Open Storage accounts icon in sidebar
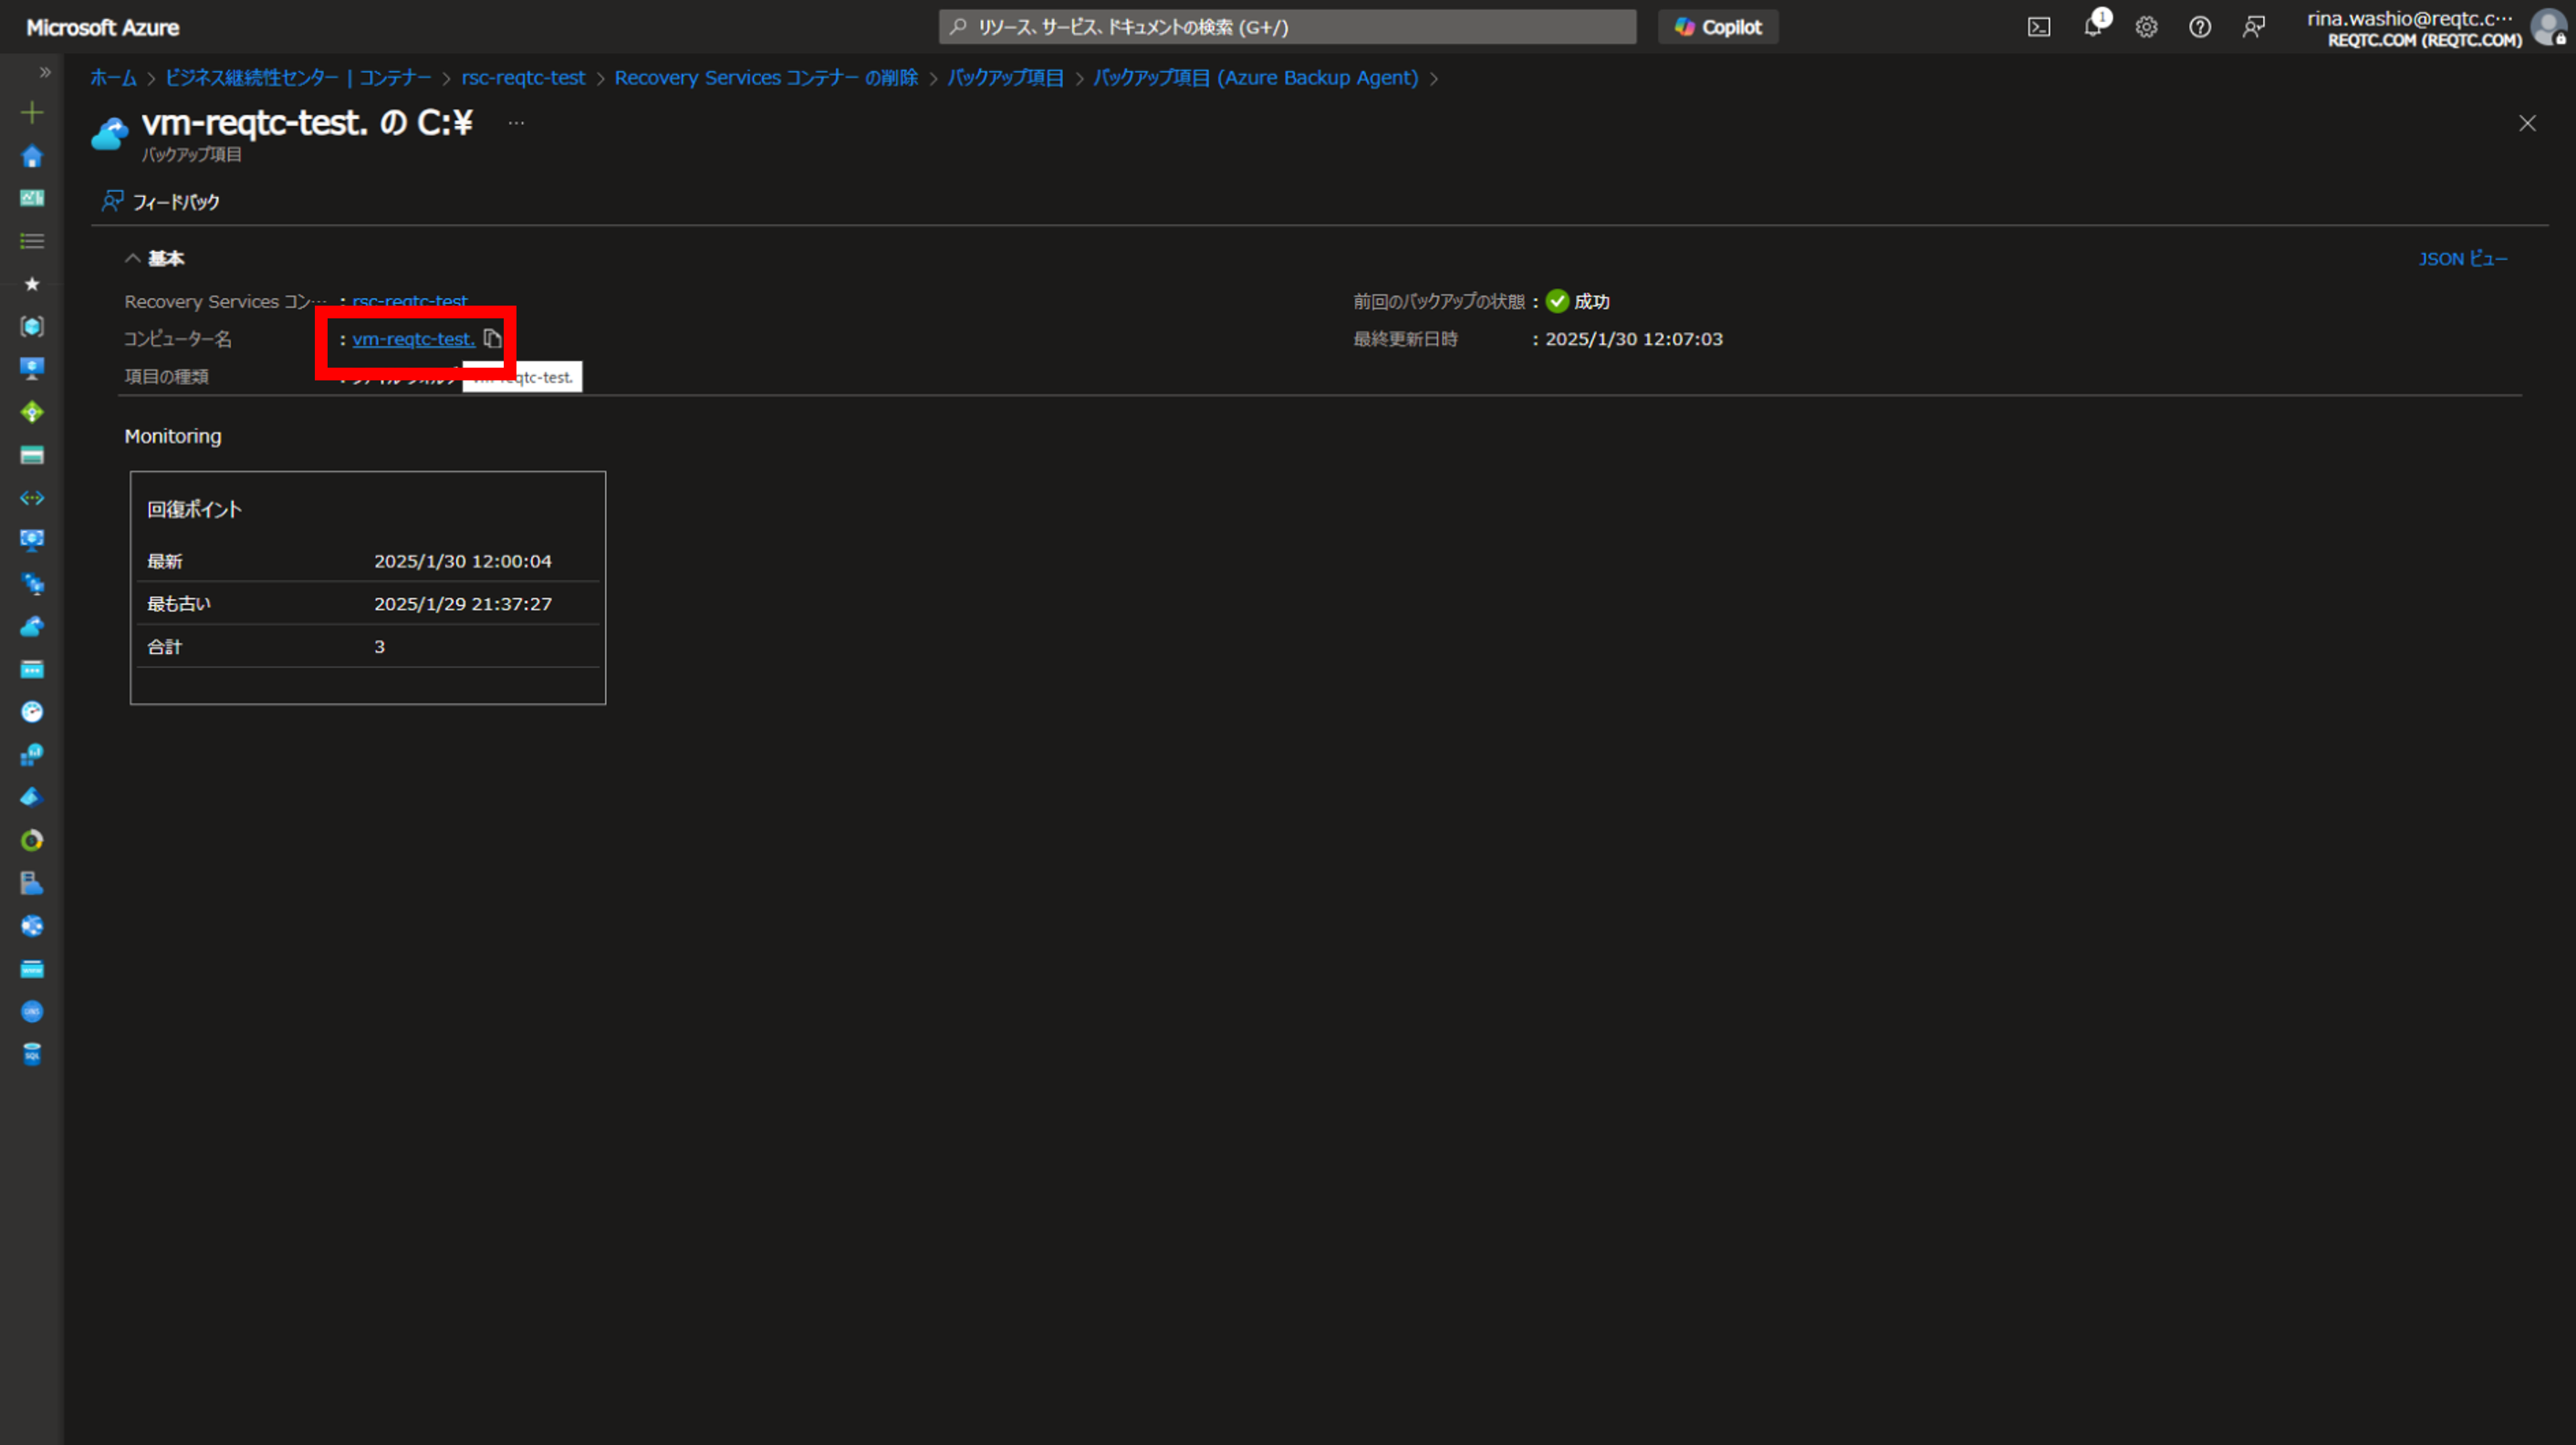Screen dimensions: 2576x1445 point(32,455)
